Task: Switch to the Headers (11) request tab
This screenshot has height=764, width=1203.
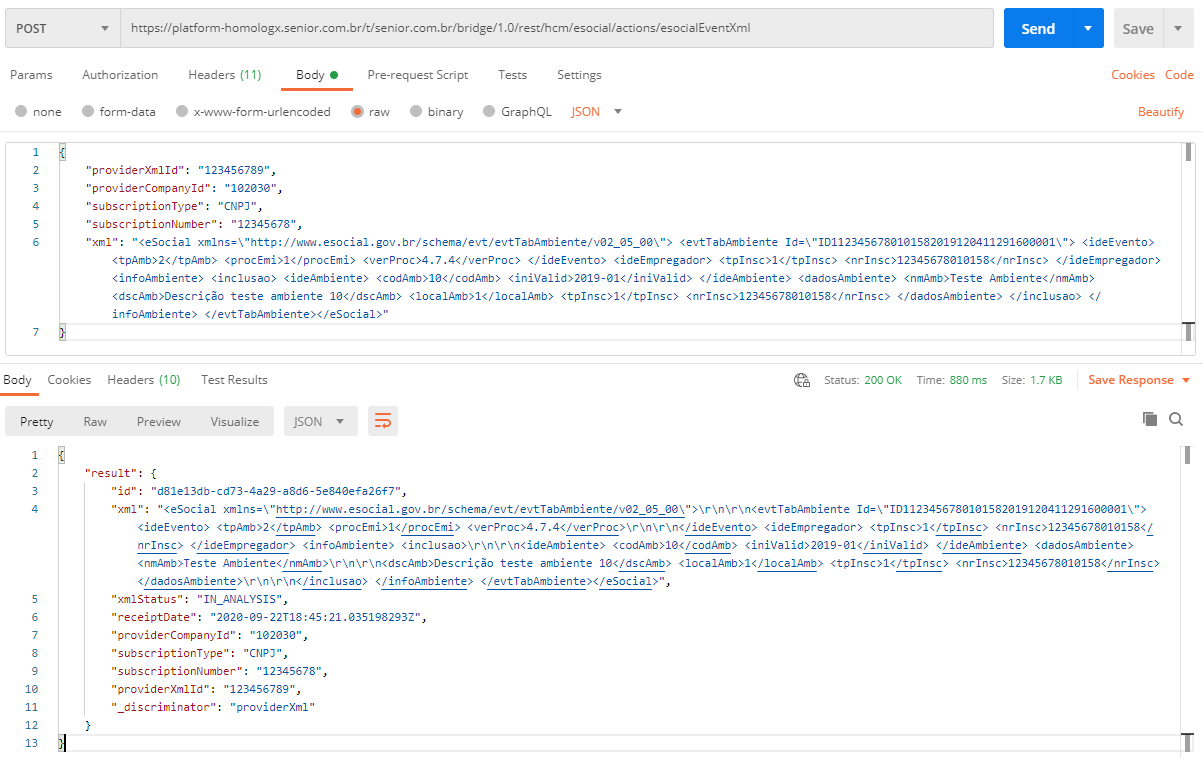Action: point(224,75)
